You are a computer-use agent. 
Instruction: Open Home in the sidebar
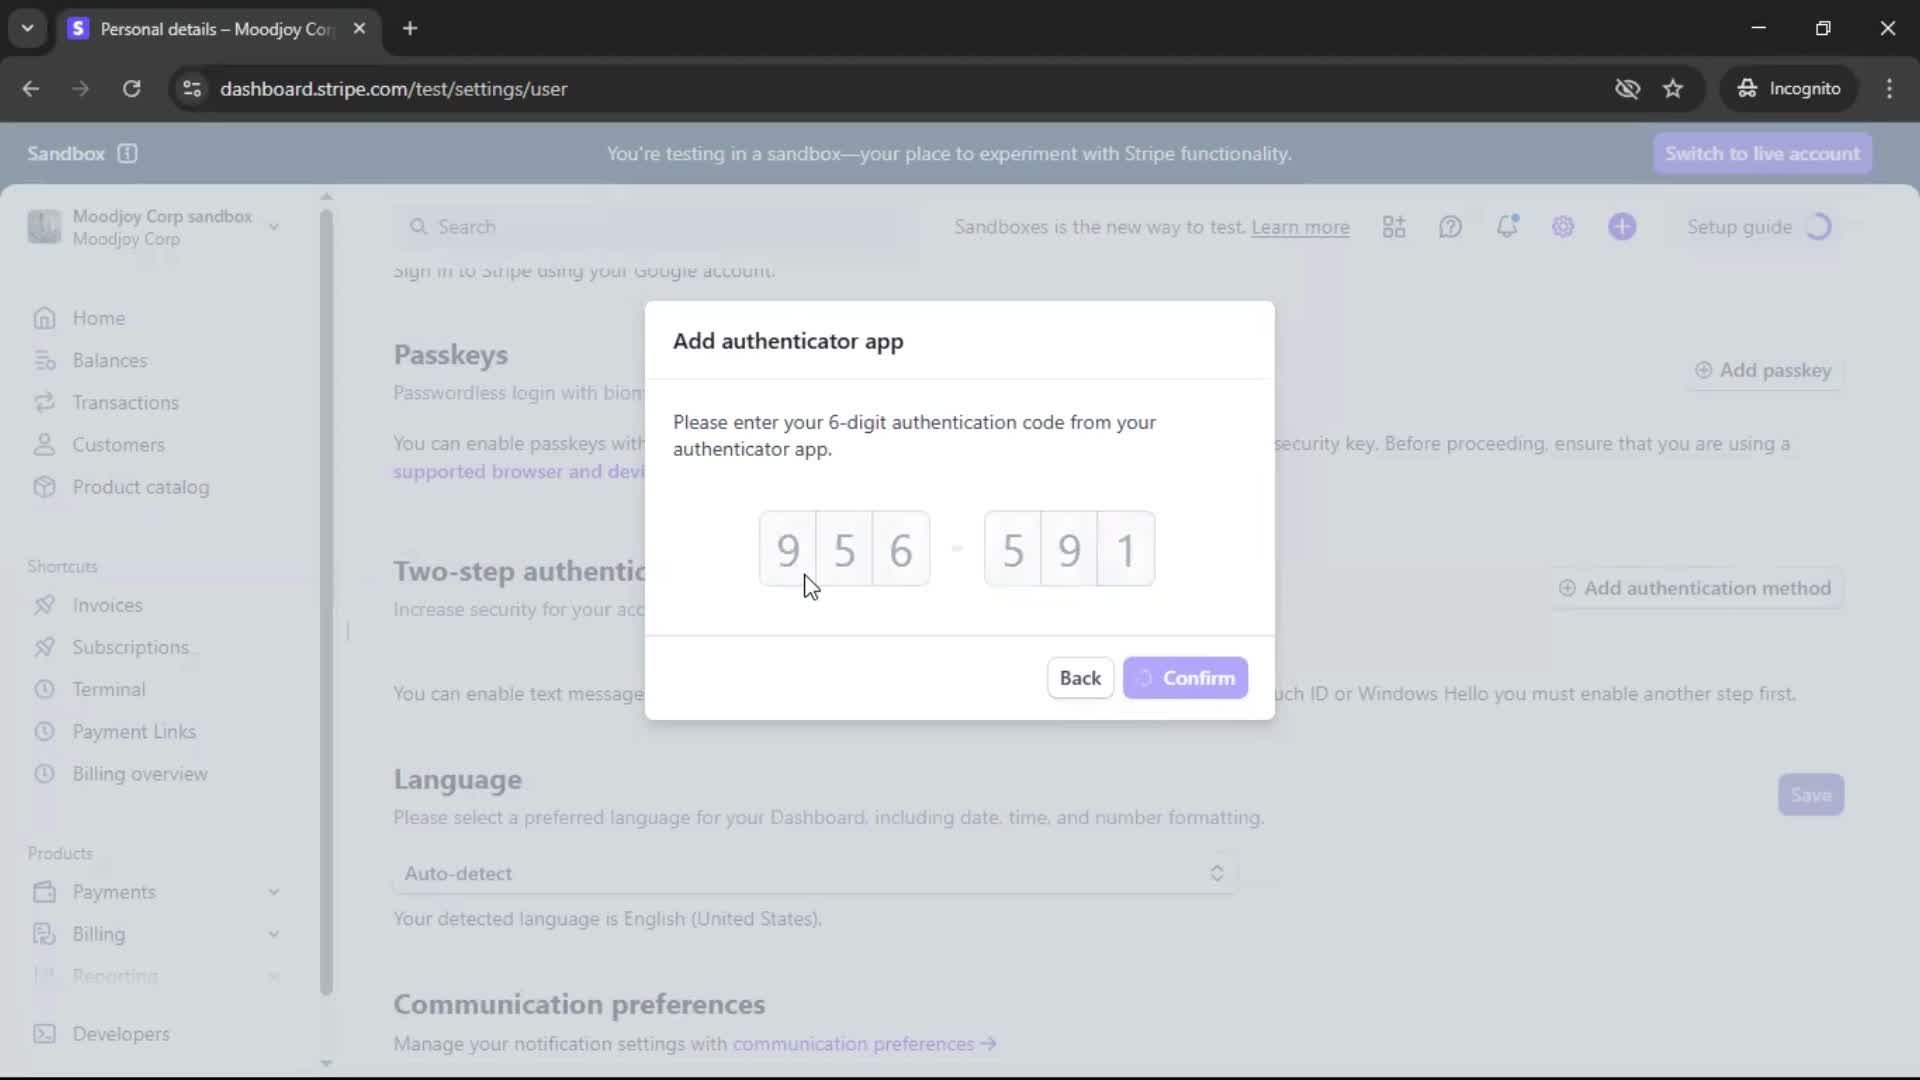pyautogui.click(x=98, y=318)
